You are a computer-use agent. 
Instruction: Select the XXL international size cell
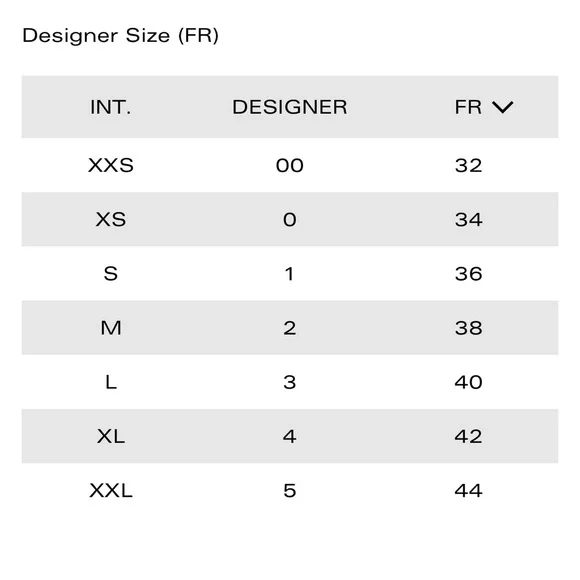click(x=111, y=490)
